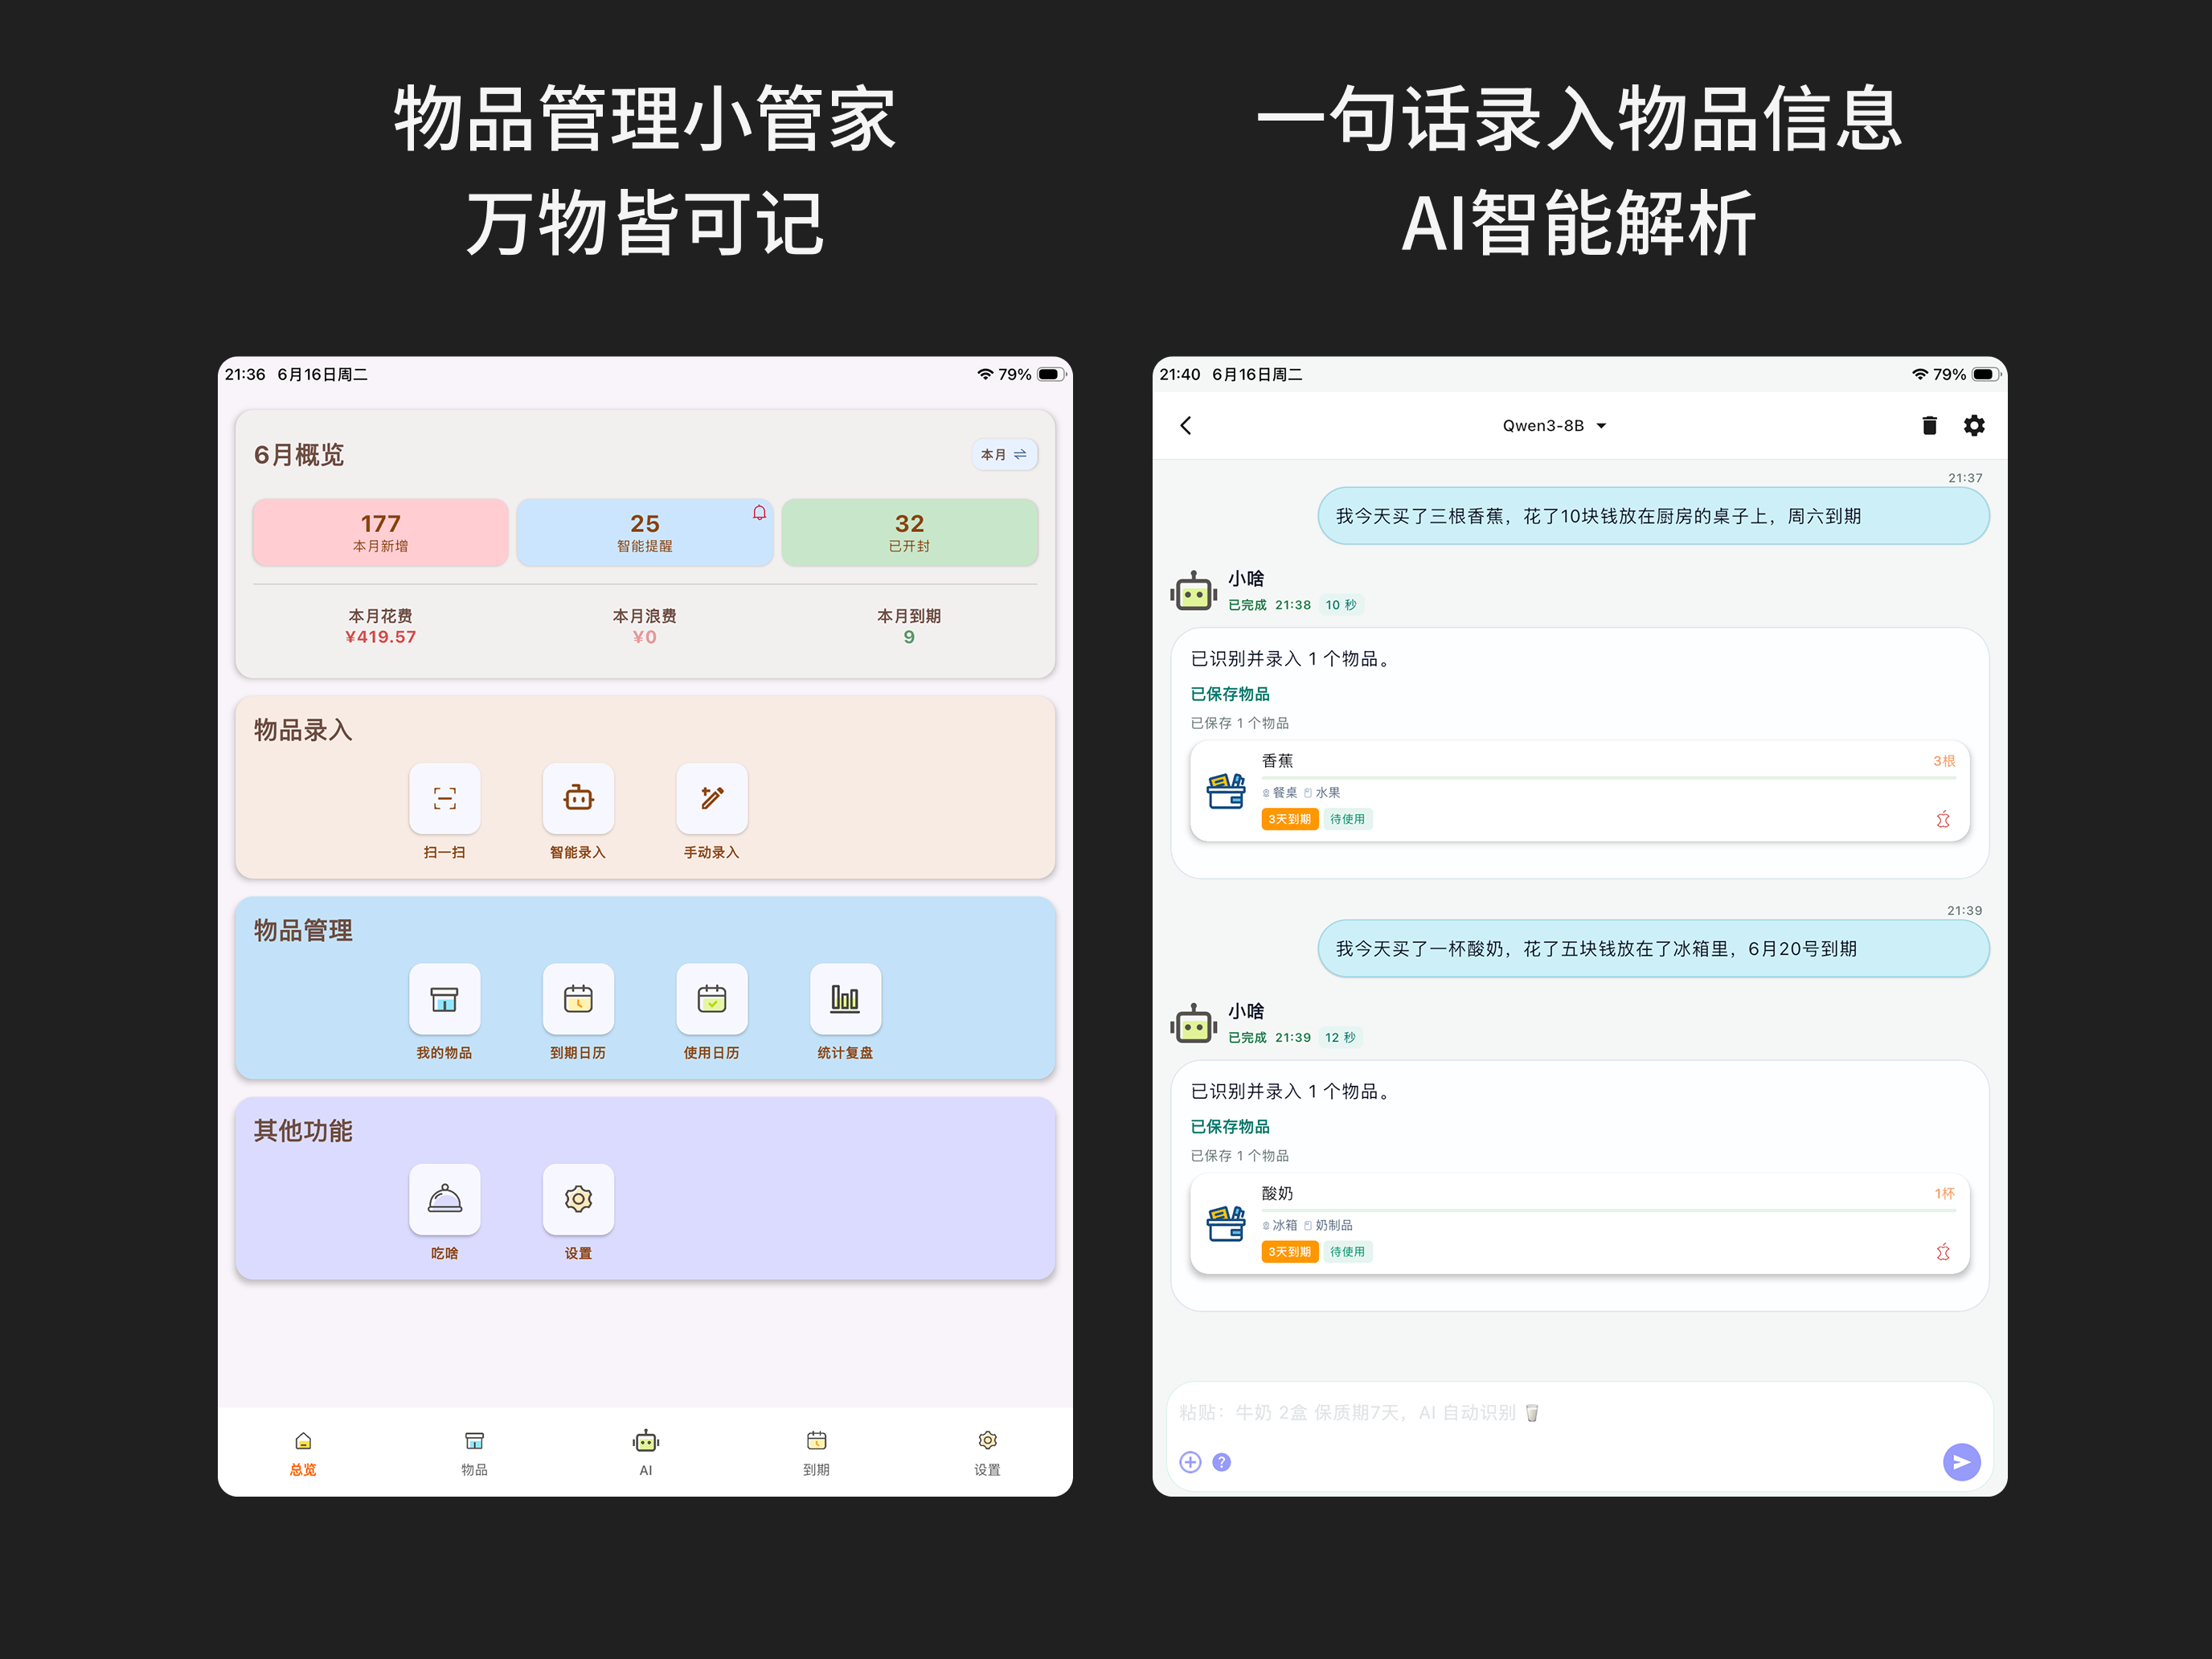The width and height of the screenshot is (2212, 1659).
Task: Open the 25 智能提醒 card
Action: 645,533
